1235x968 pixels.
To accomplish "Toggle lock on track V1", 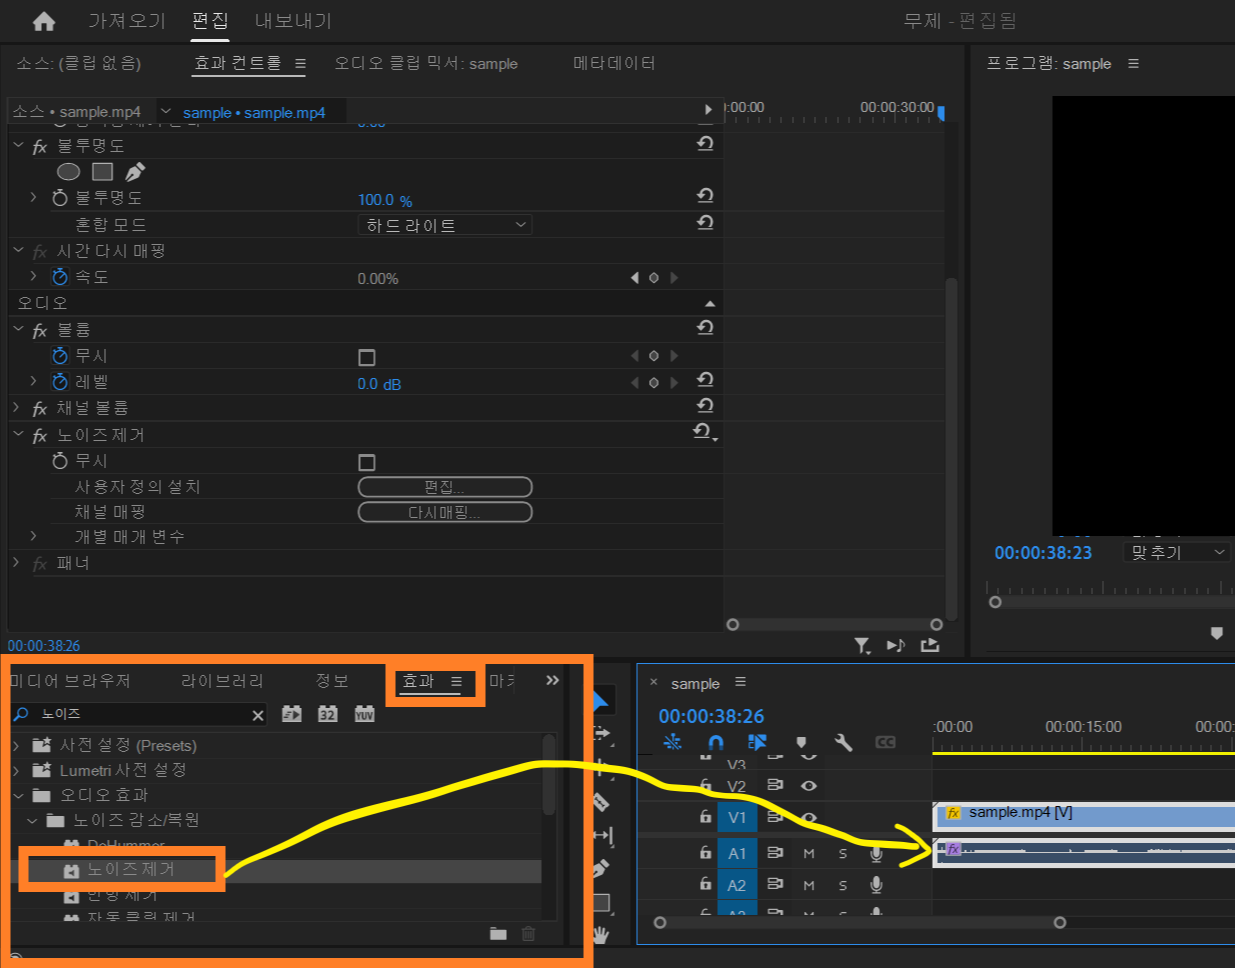I will (x=705, y=818).
